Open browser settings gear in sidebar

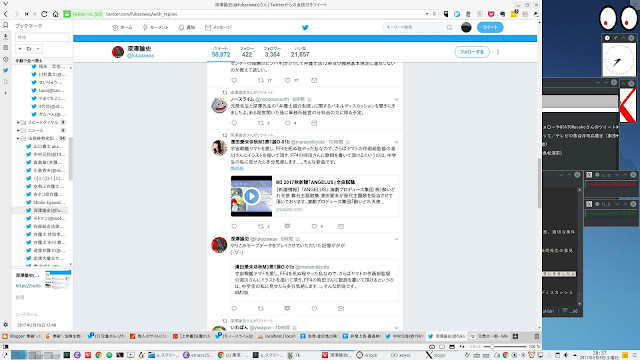5,325
